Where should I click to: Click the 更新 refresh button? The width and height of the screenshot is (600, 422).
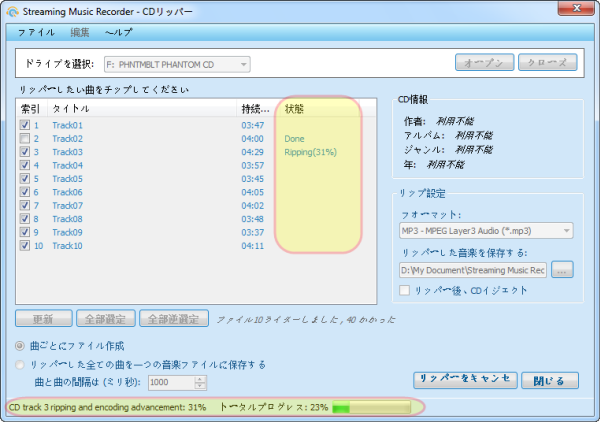click(44, 318)
